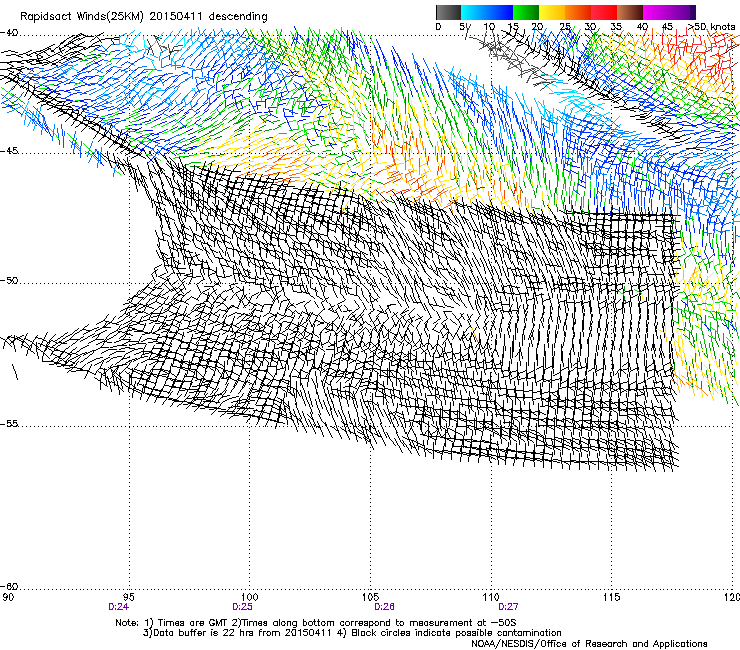
Task: Click the blue 10-15 knots legend swatch
Action: pyautogui.click(x=500, y=12)
